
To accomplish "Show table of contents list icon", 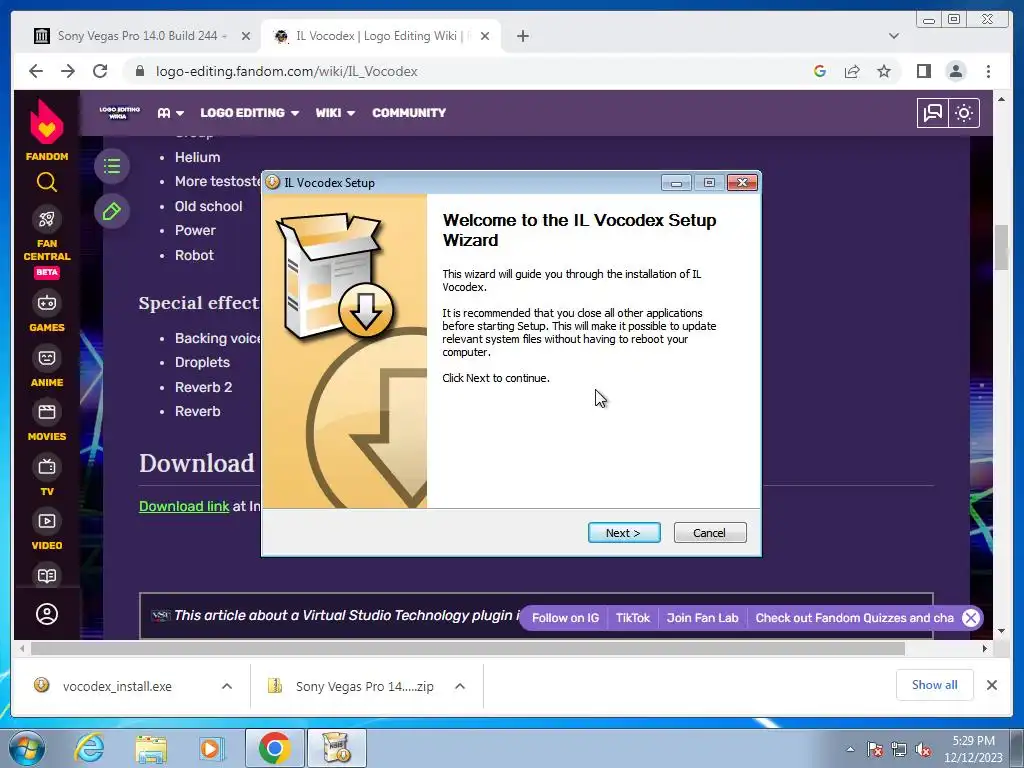I will (112, 166).
